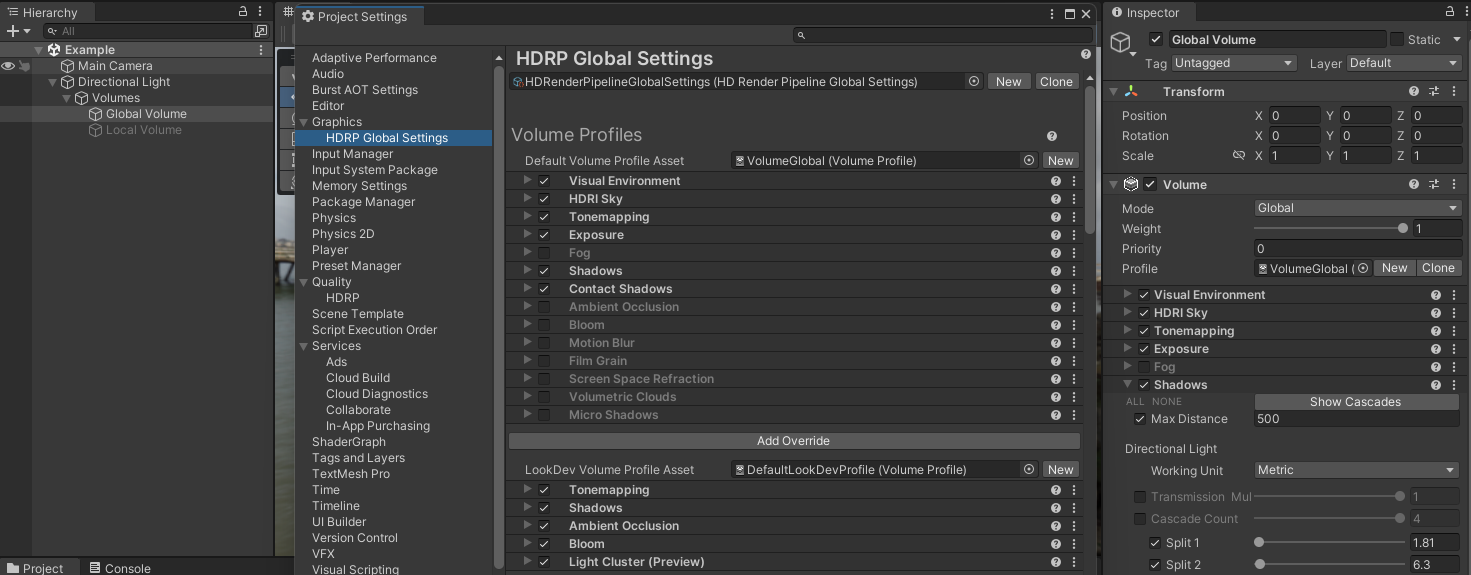The height and width of the screenshot is (575, 1471).
Task: Open help for Contact Shadows override
Action: pos(1056,289)
